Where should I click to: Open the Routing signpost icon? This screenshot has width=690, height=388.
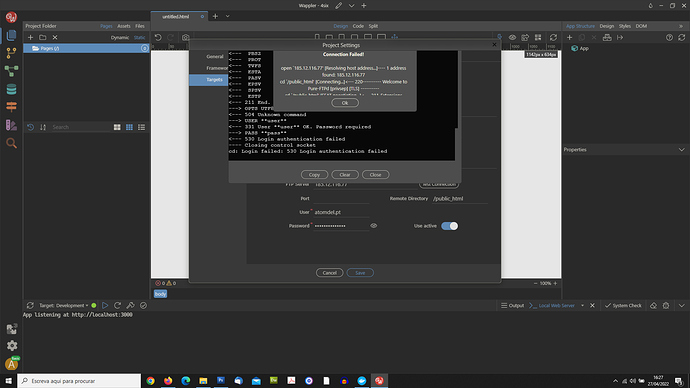11,107
